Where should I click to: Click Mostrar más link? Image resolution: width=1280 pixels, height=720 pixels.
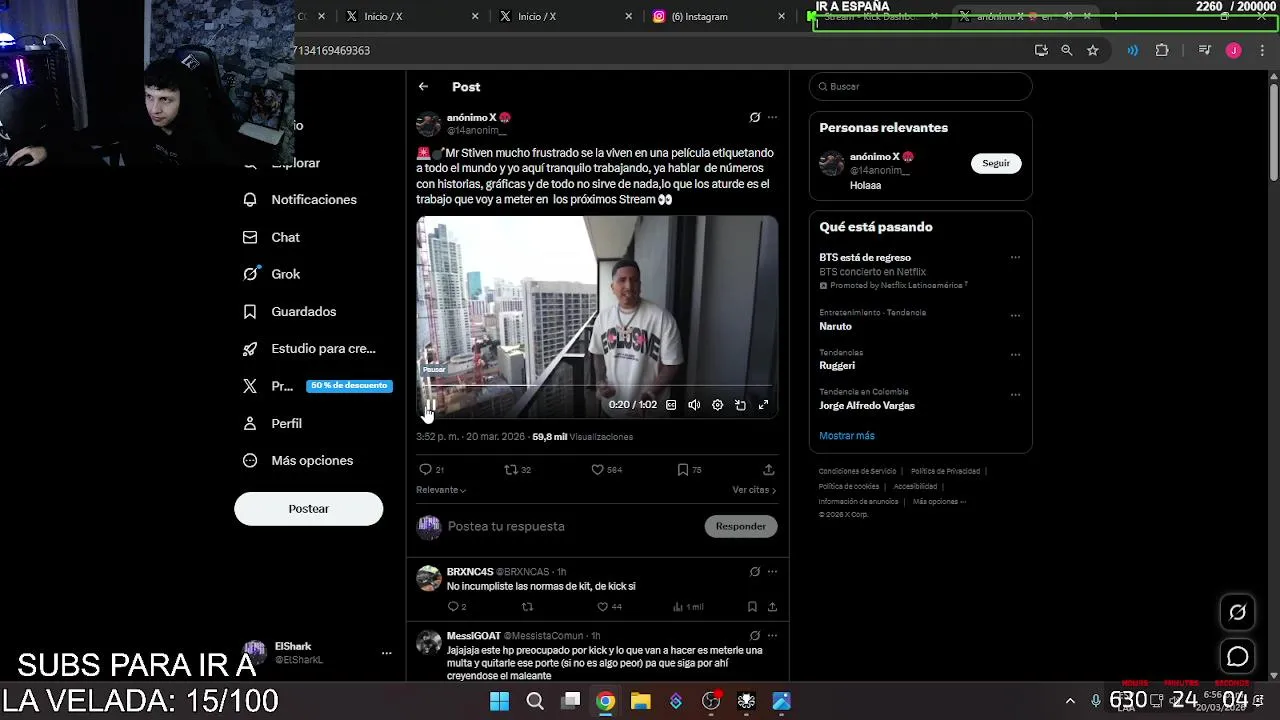pyautogui.click(x=847, y=436)
